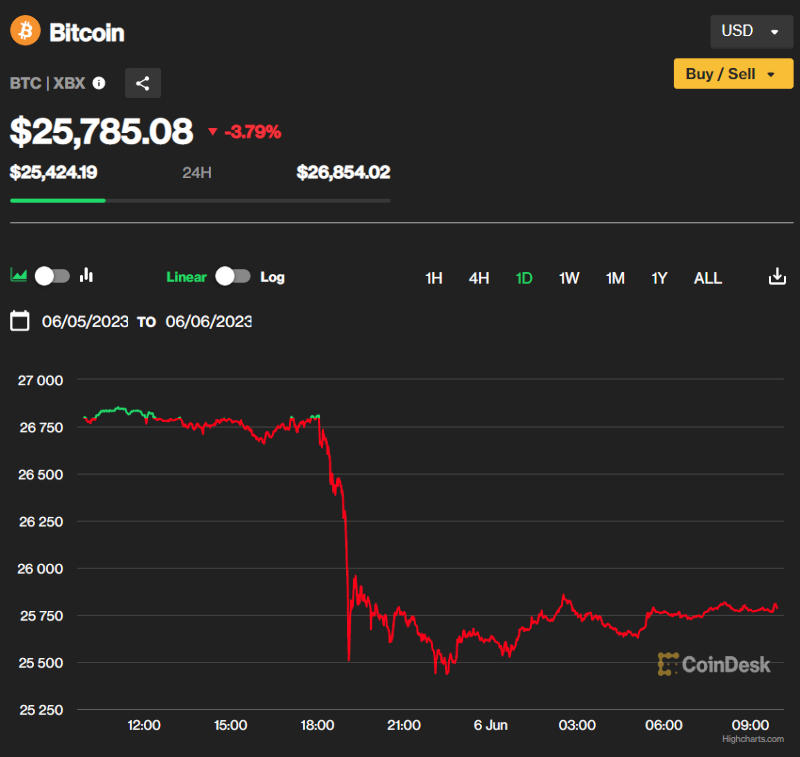Image resolution: width=800 pixels, height=757 pixels.
Task: Switch to the 1W time range
Action: pyautogui.click(x=569, y=278)
